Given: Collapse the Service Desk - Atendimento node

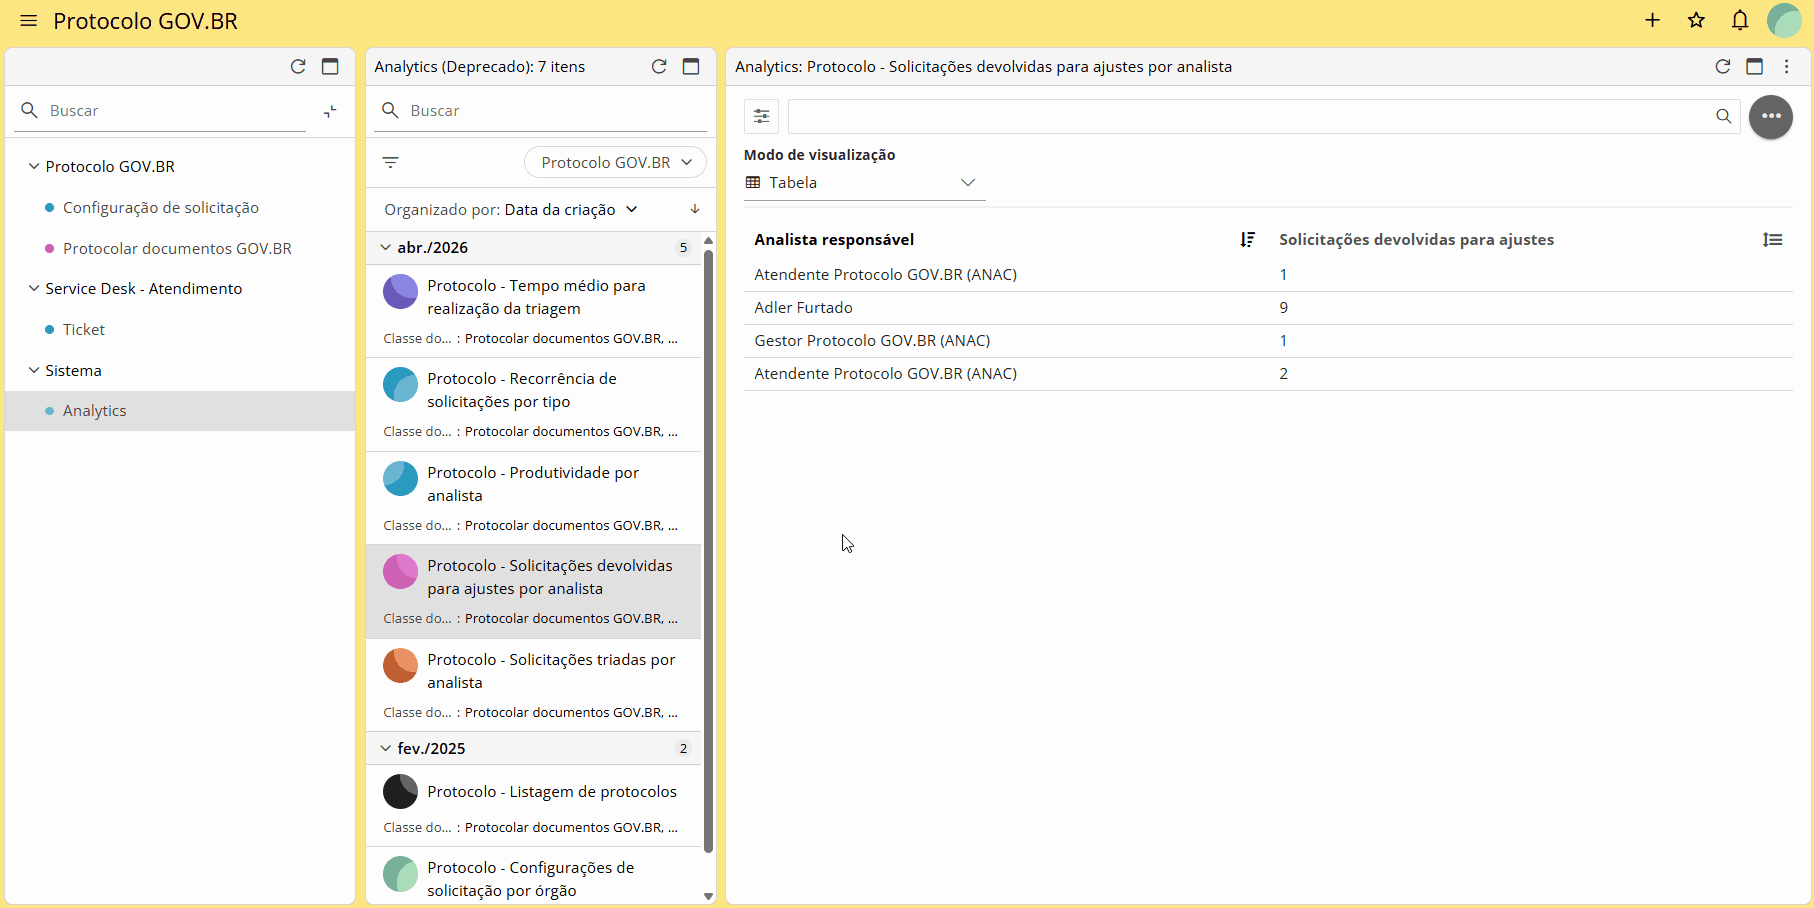Looking at the screenshot, I should pyautogui.click(x=34, y=288).
